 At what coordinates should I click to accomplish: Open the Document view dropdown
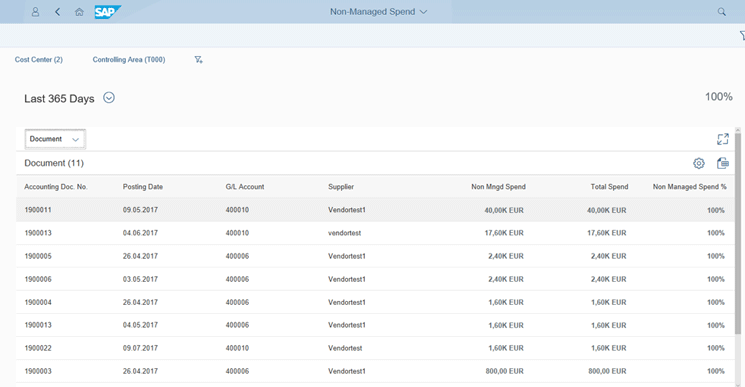55,139
